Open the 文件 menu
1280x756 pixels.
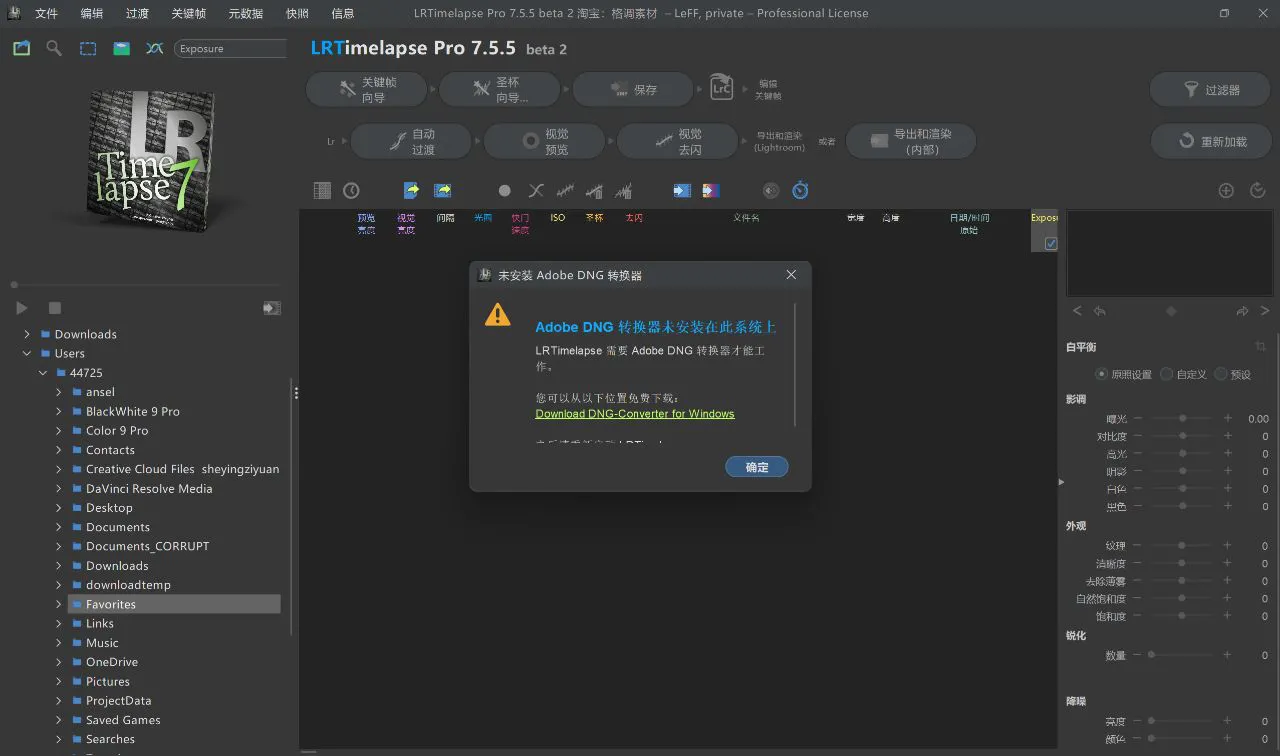46,13
